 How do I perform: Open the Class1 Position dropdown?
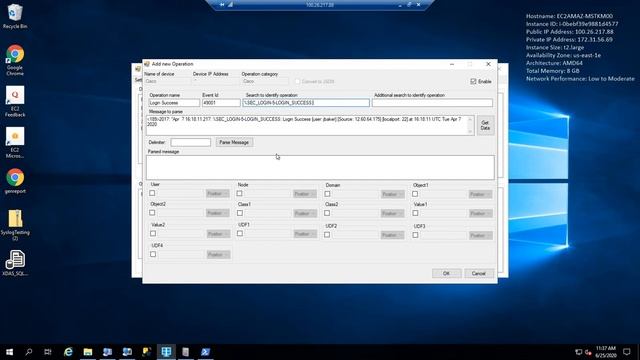click(305, 213)
